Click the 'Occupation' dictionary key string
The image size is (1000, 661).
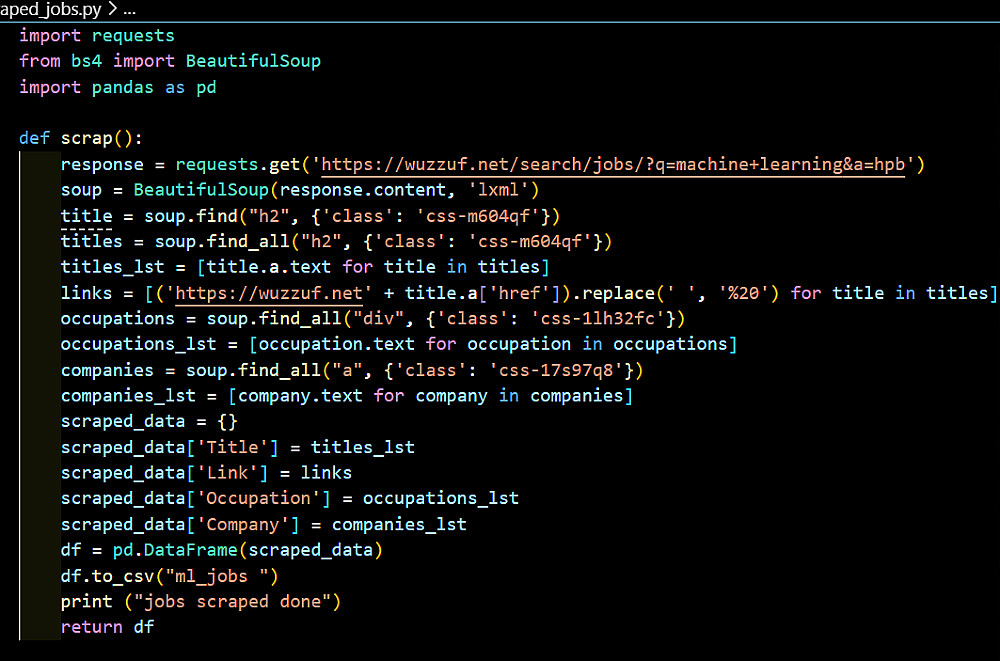tap(258, 498)
